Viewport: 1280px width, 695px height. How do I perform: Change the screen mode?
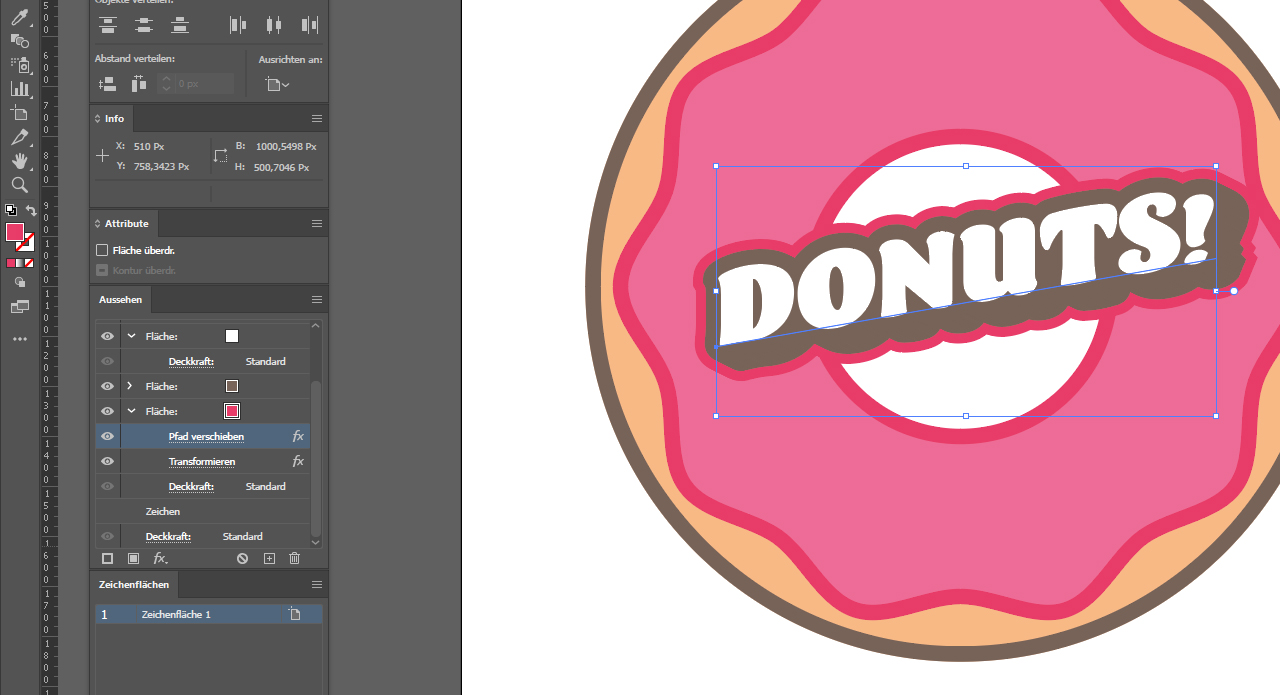coord(19,307)
